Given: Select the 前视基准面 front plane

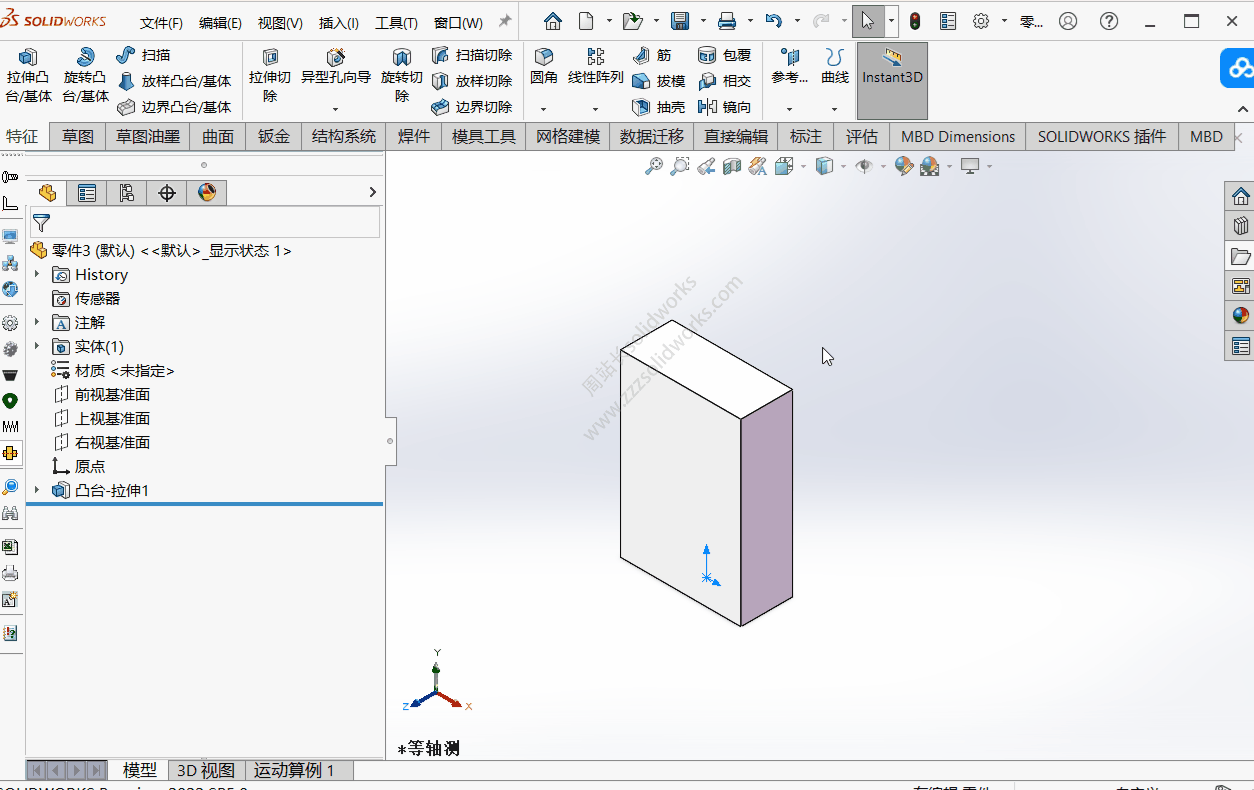Looking at the screenshot, I should 101,394.
